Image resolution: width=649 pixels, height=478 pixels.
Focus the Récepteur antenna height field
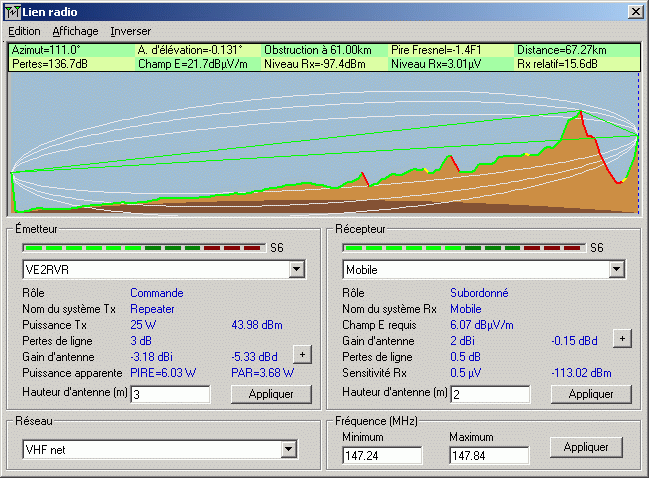click(490, 394)
